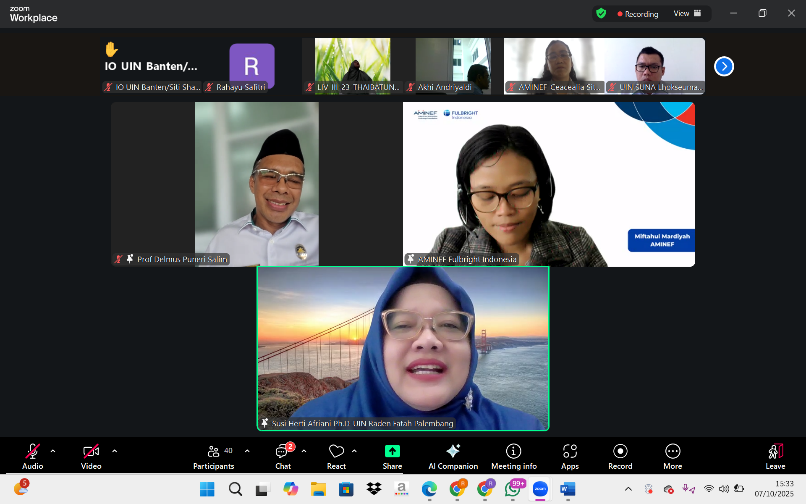
Task: Expand the chat options chevron
Action: tap(304, 451)
